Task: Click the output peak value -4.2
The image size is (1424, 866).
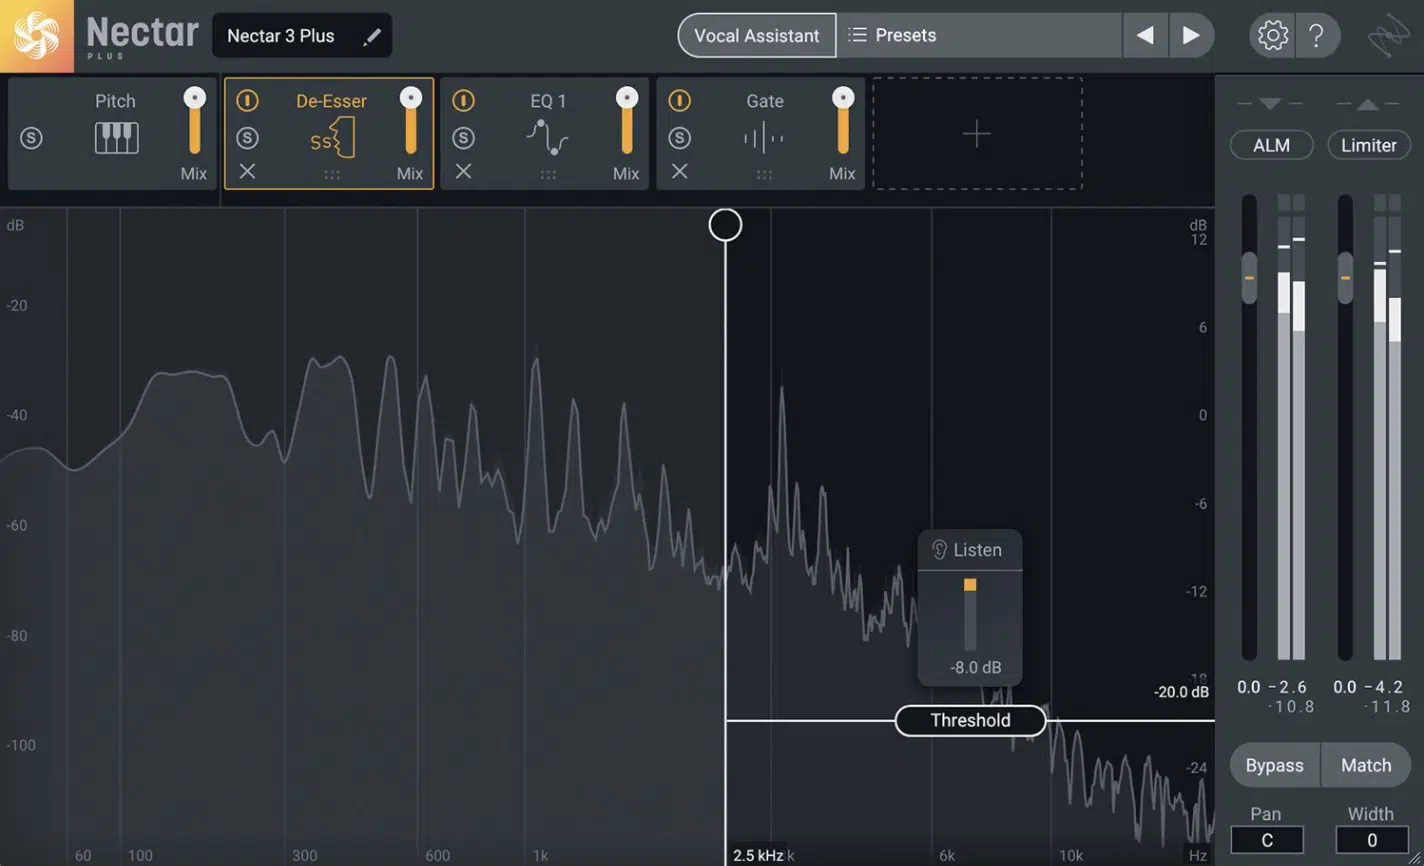Action: (x=1382, y=687)
